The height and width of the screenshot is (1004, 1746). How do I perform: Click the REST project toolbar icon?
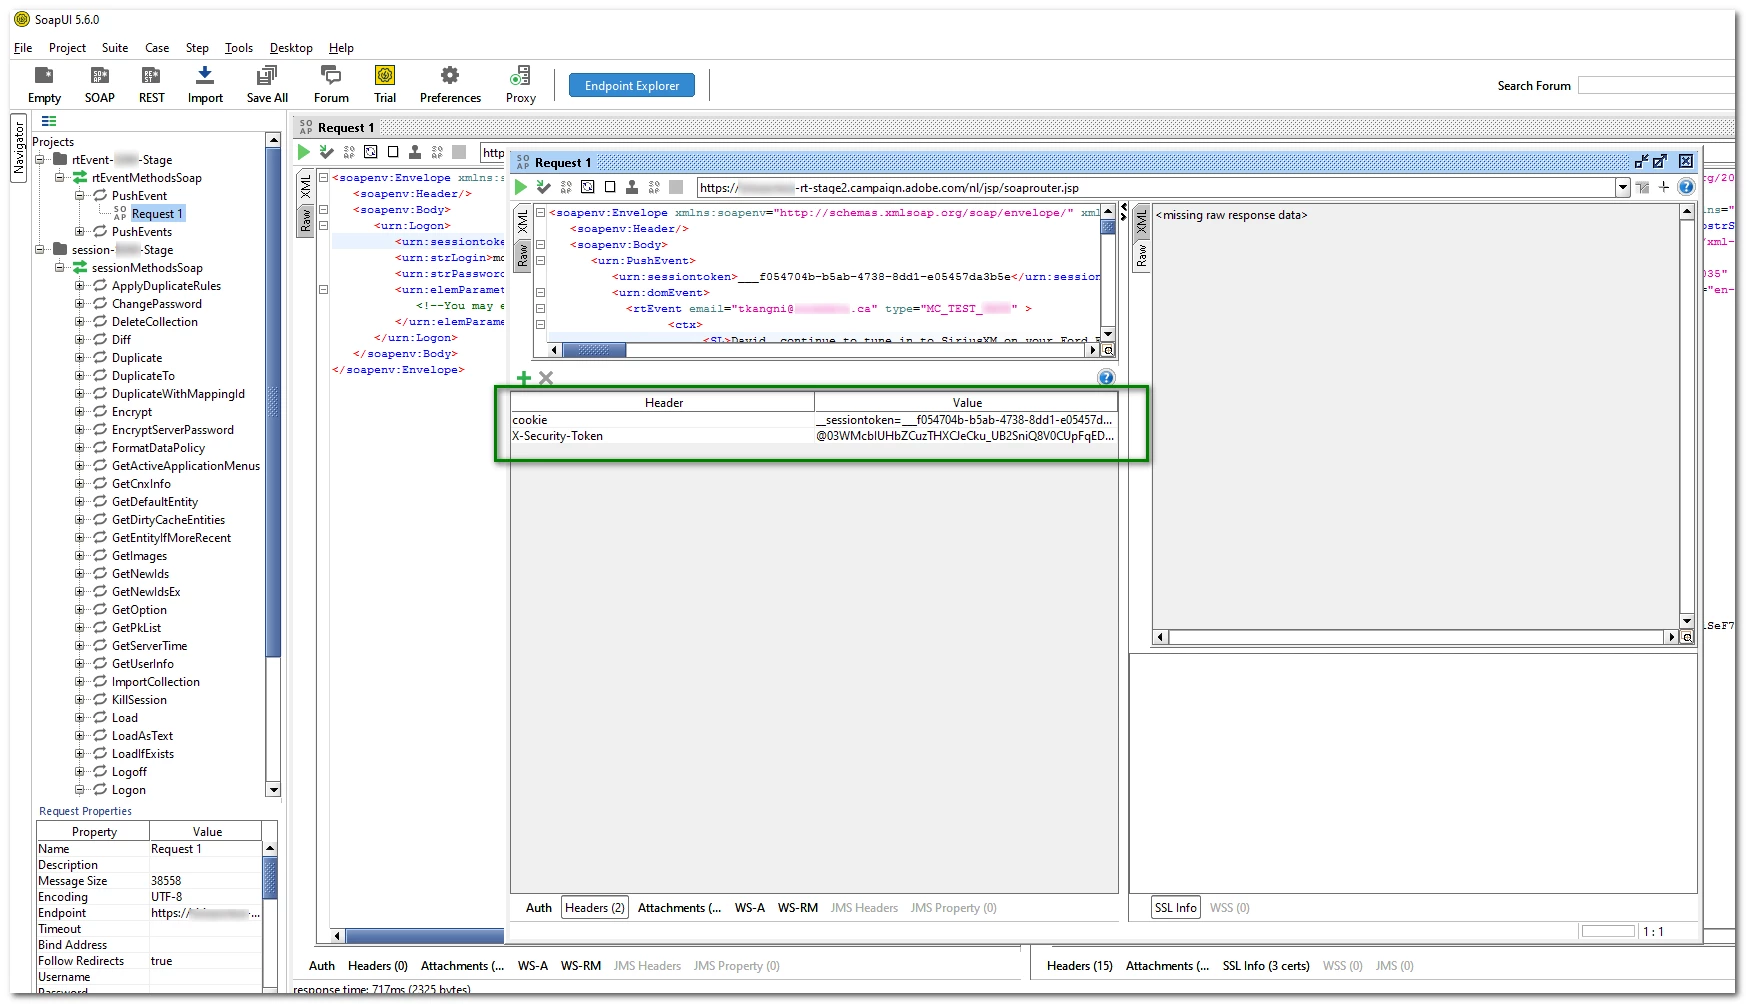[x=152, y=85]
